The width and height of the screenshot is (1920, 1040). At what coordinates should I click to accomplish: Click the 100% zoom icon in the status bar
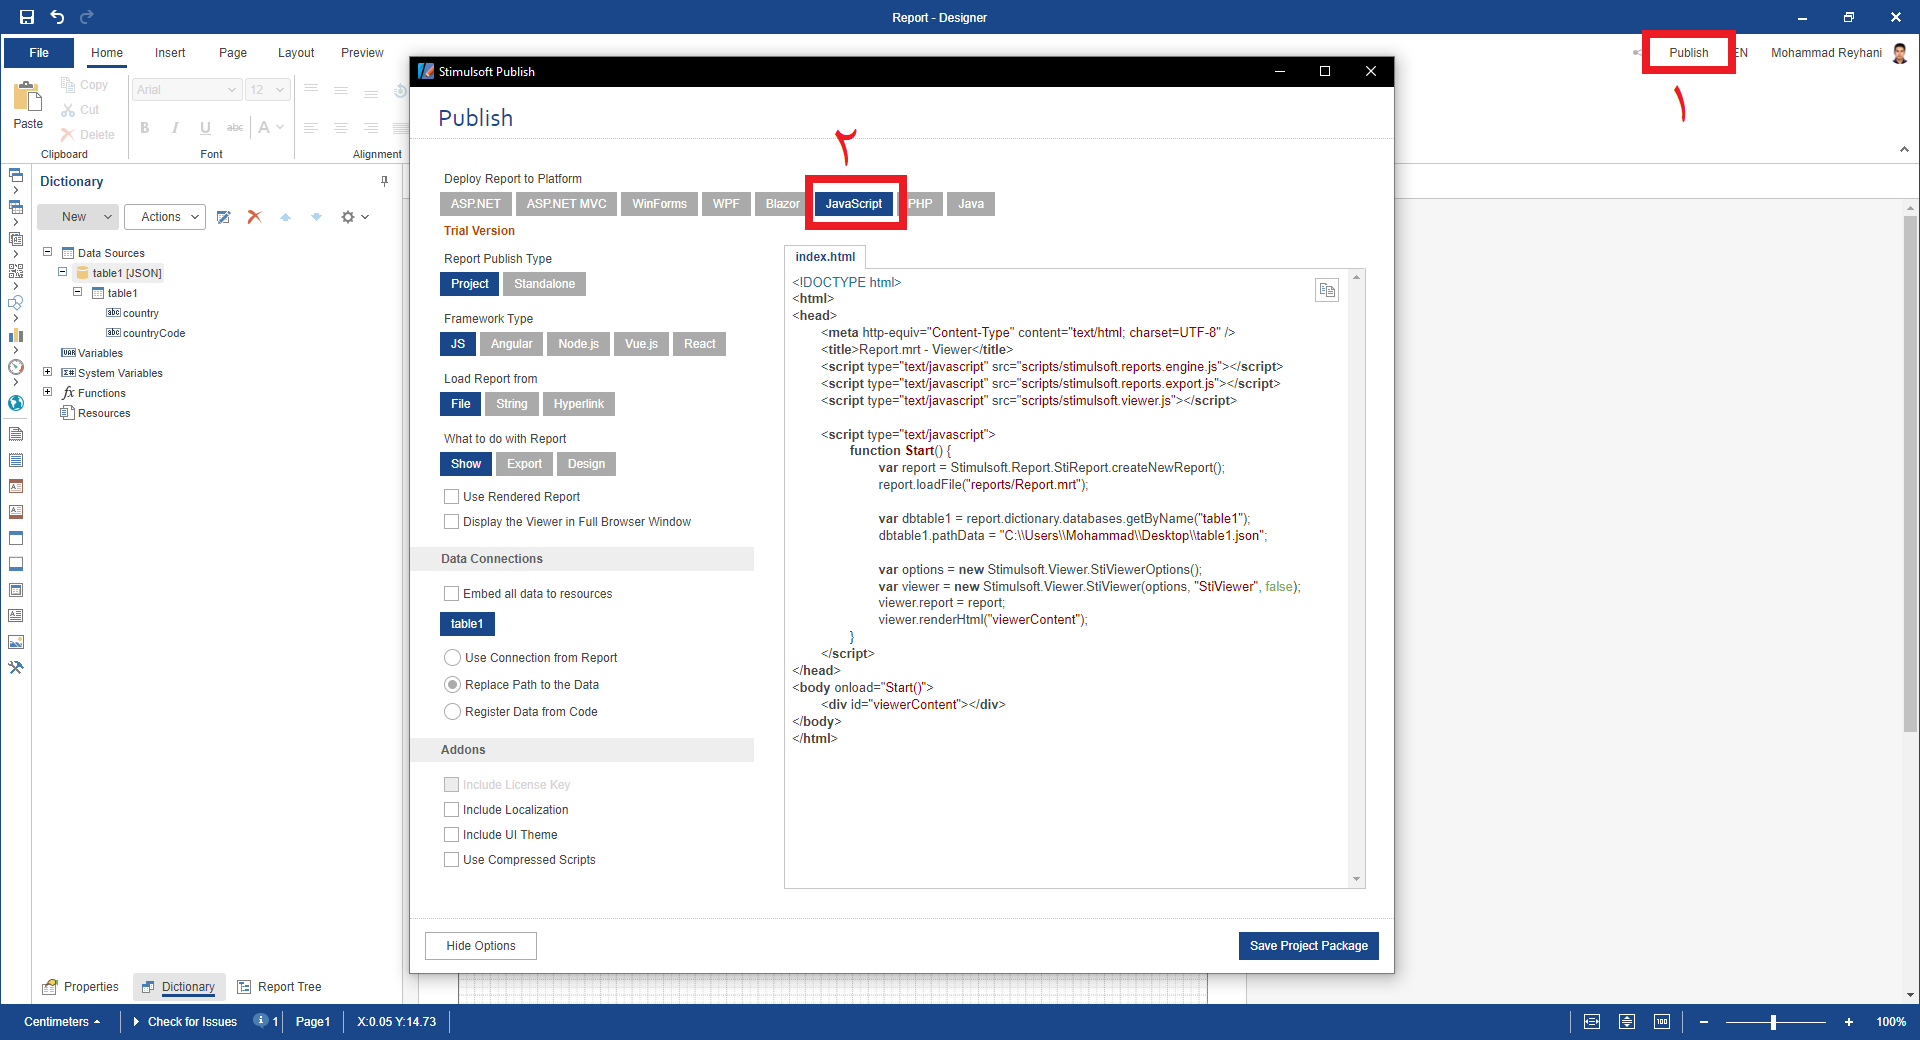point(1662,1022)
